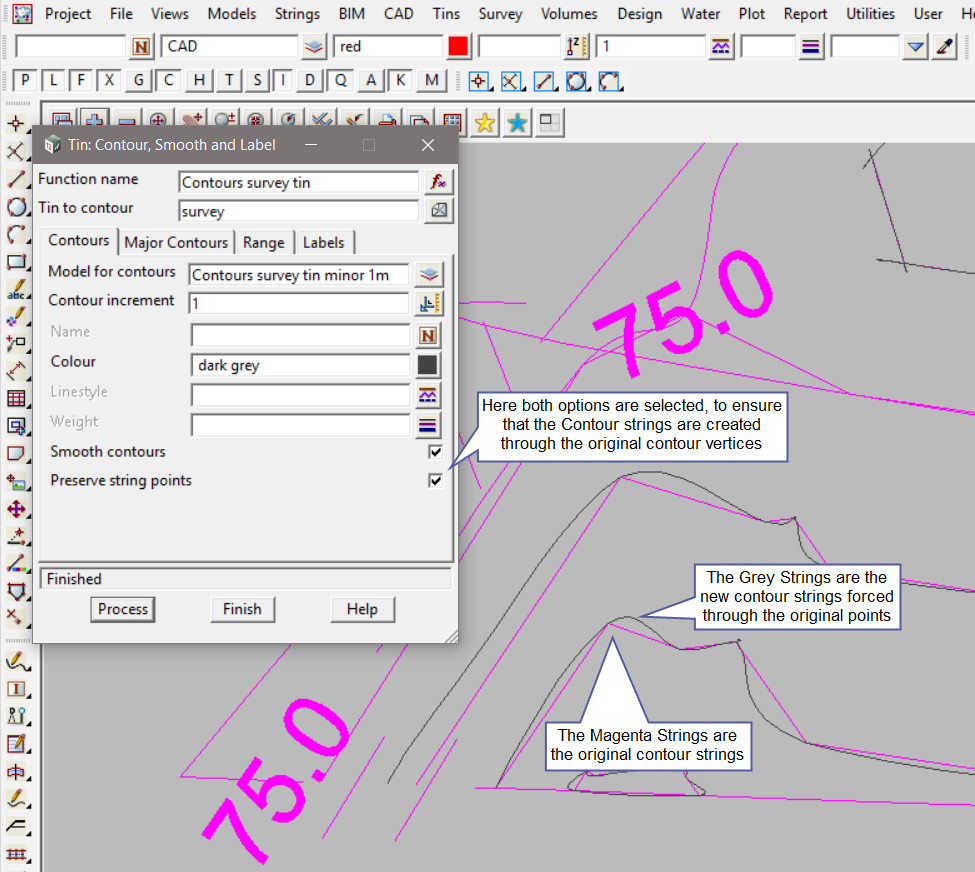Uncheck Preserve string points
The image size is (975, 872).
435,481
